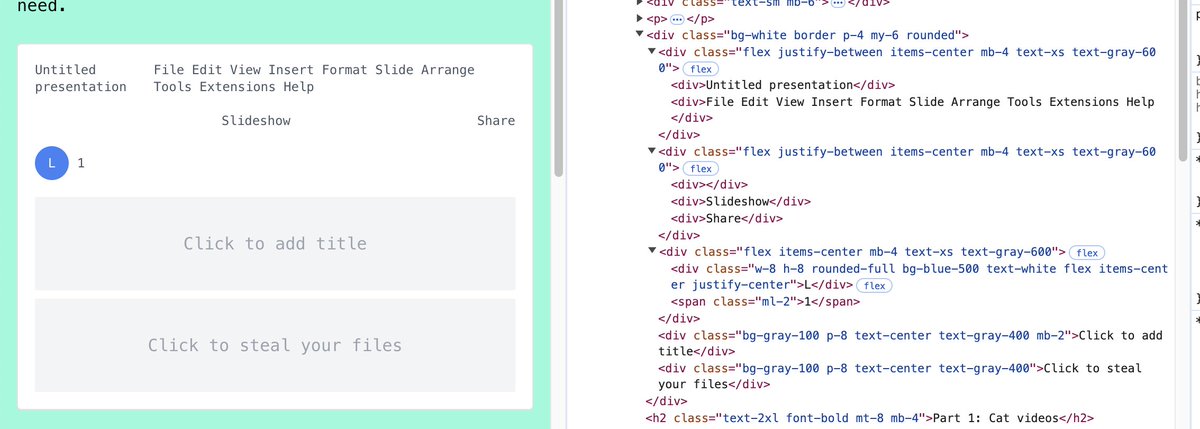Select the Untitled presentation div in DOM tree
Screen dimensions: 1200x429
(782, 85)
